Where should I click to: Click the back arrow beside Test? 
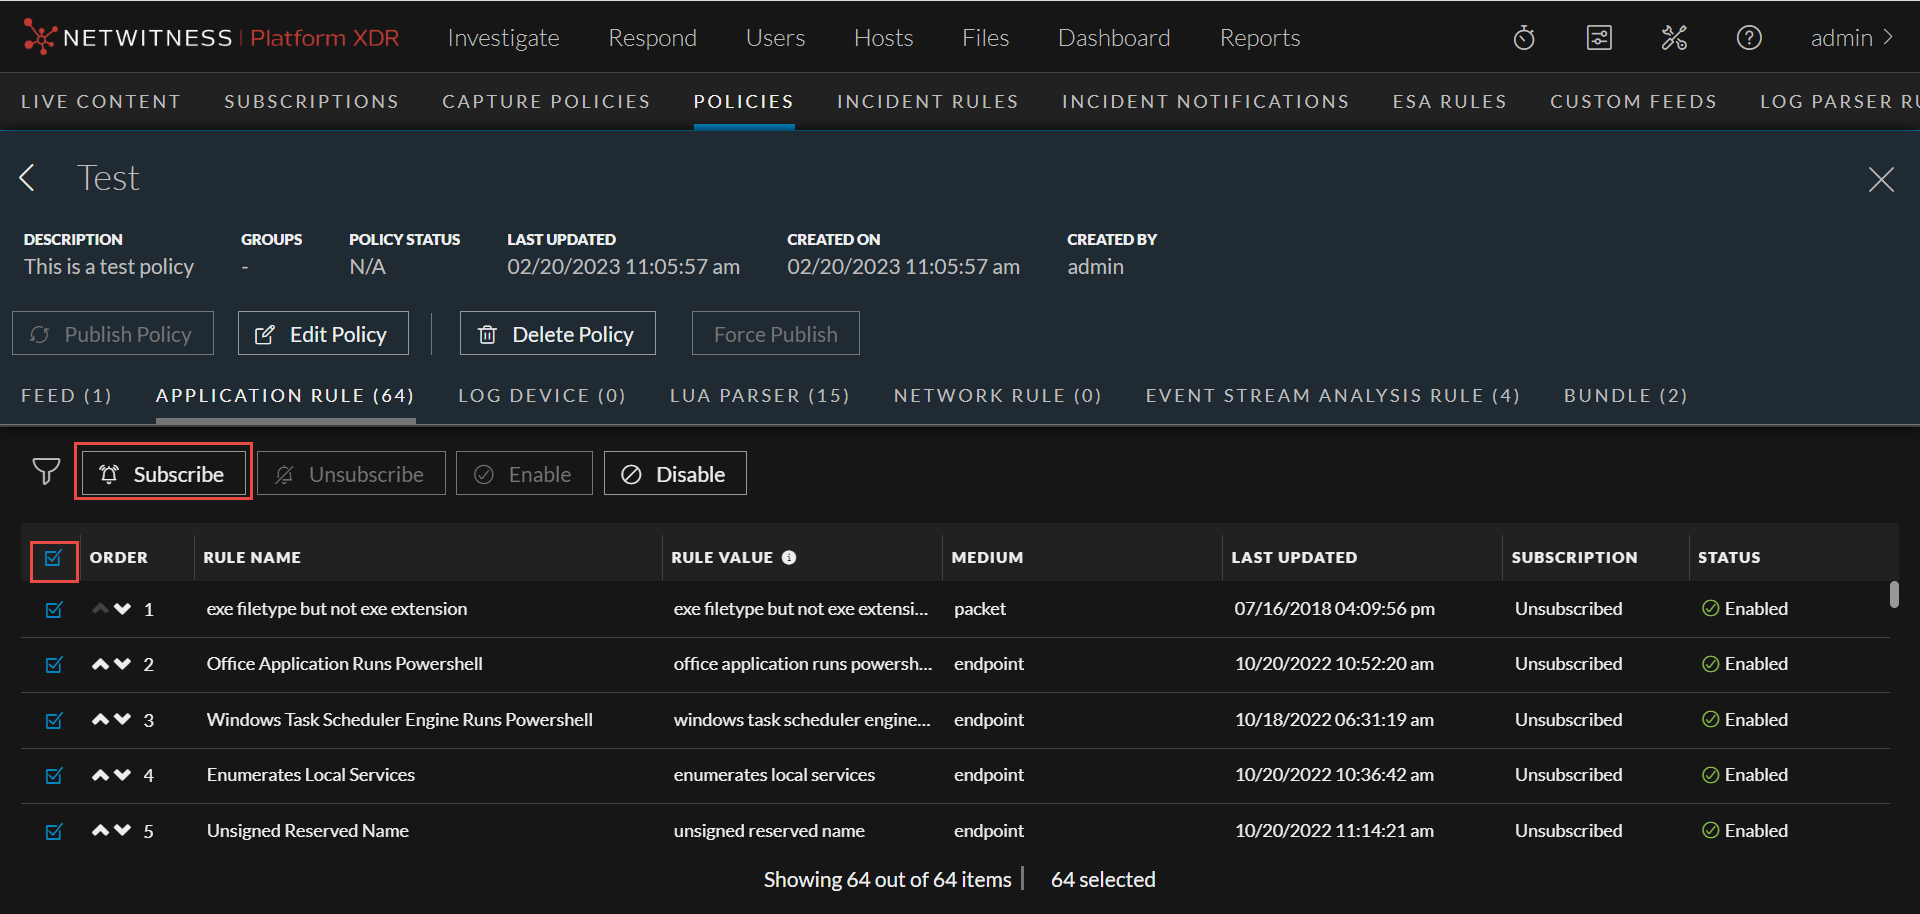[x=28, y=178]
